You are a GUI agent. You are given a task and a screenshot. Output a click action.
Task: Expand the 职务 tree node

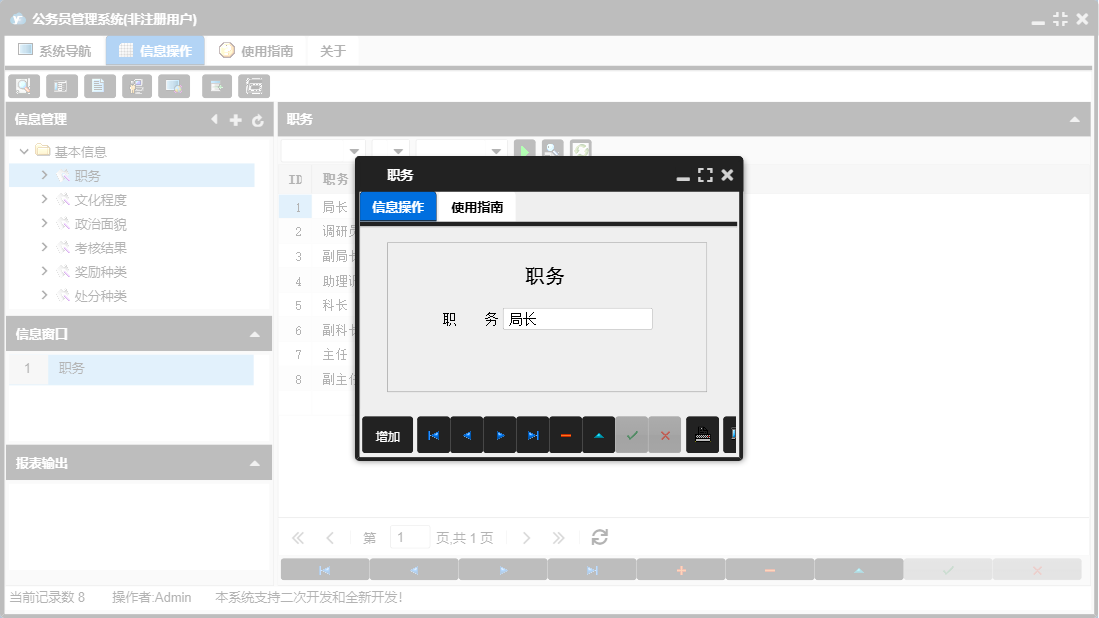(43, 175)
